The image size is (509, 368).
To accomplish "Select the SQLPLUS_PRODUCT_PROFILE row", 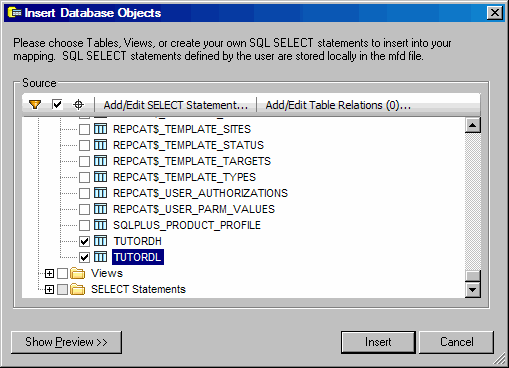I will tap(187, 225).
